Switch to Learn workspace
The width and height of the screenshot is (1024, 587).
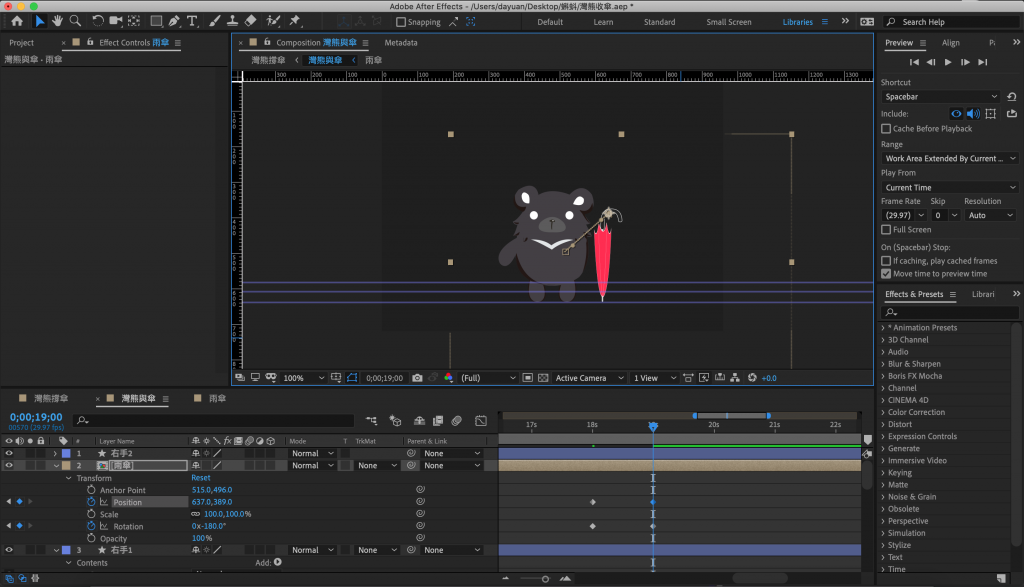[x=603, y=22]
